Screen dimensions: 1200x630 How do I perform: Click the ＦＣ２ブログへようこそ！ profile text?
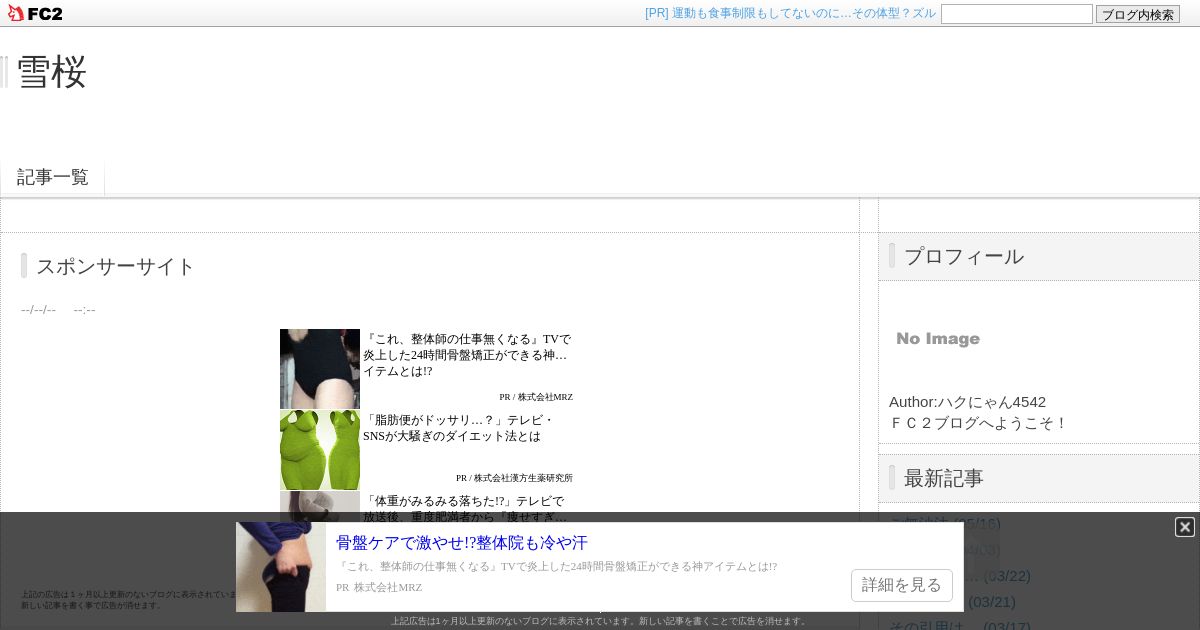(978, 422)
